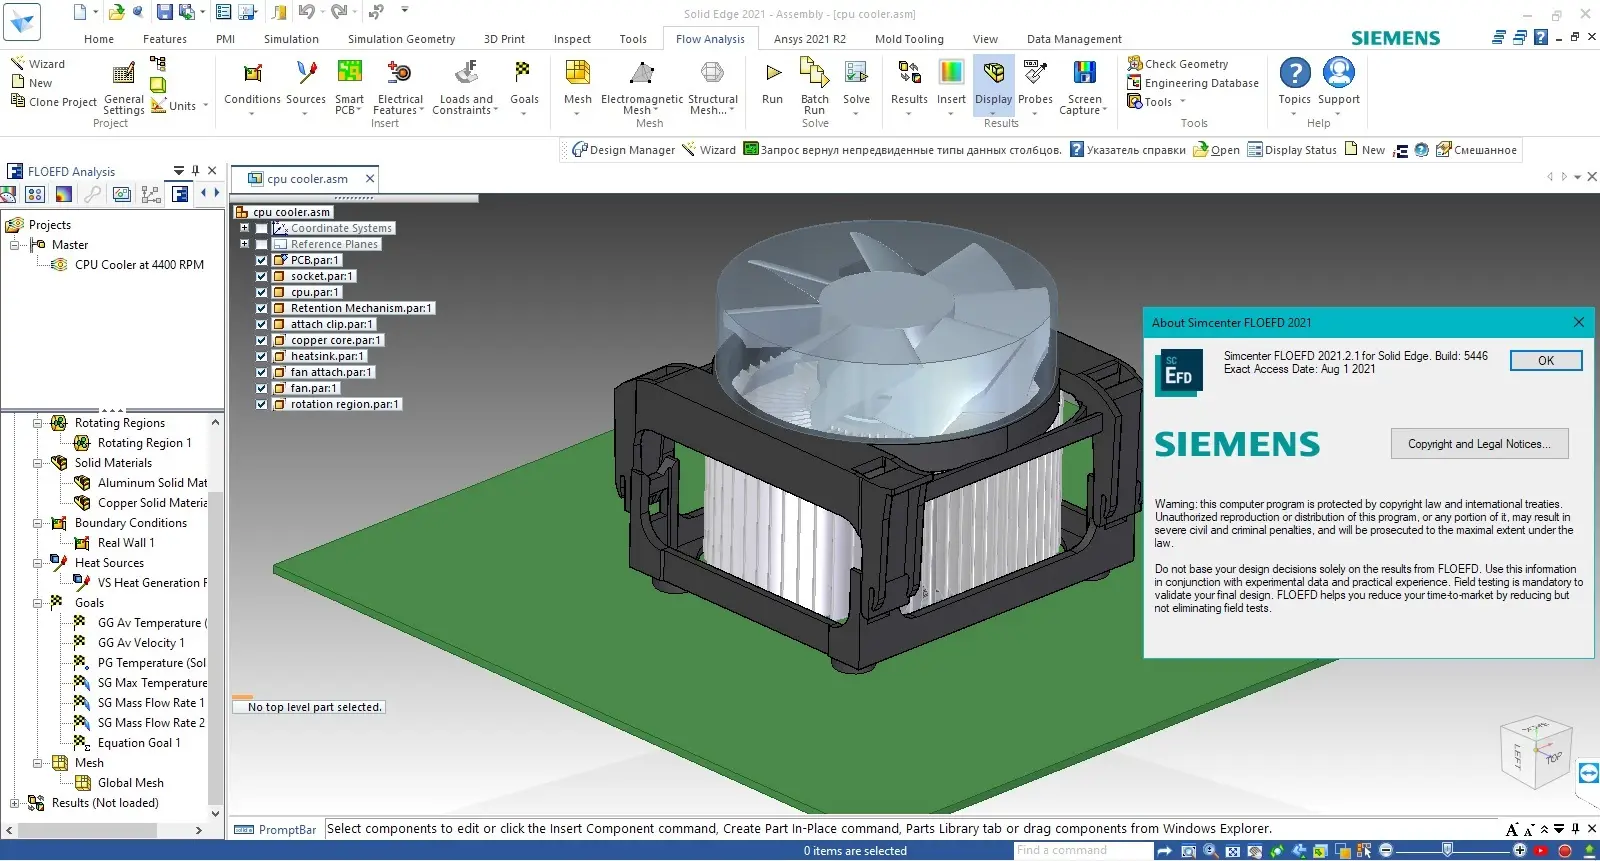Click the Mesh tool icon

[577, 73]
